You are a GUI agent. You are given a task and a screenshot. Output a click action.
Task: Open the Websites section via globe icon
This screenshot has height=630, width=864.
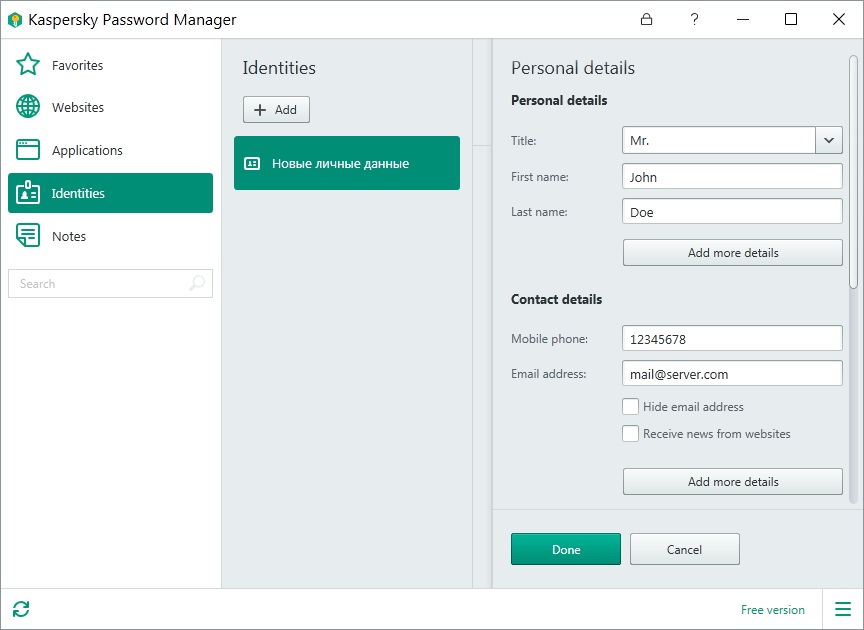[x=27, y=107]
